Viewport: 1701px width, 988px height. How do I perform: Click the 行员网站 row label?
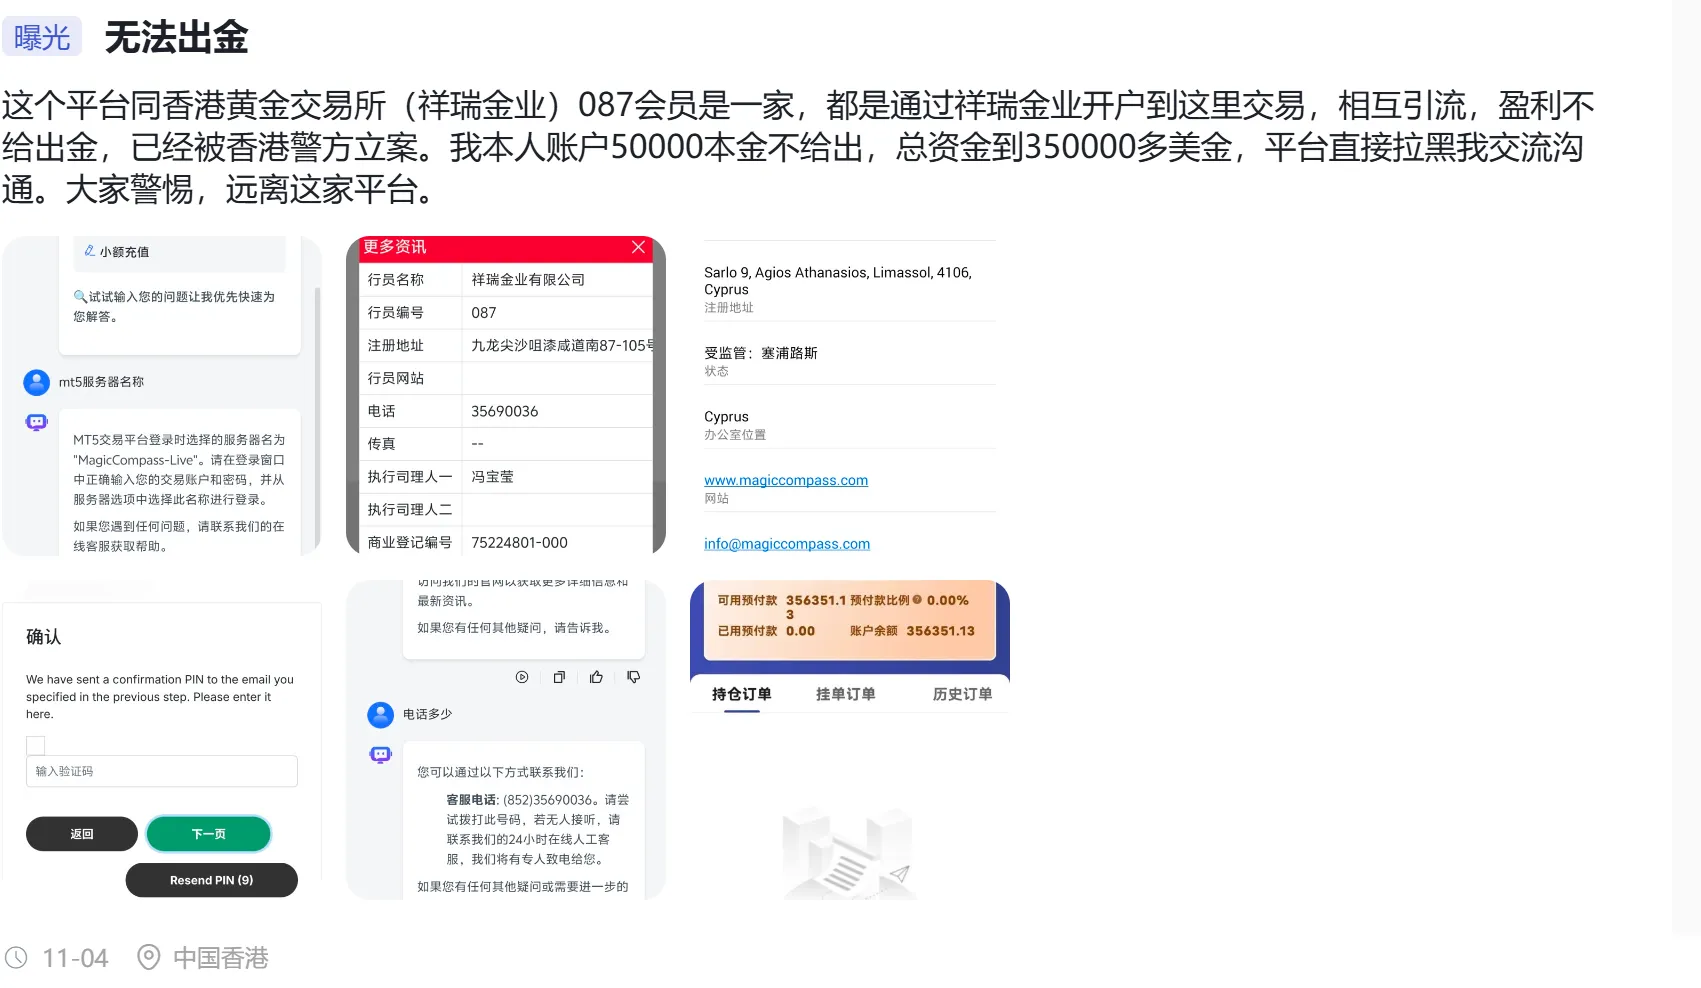coord(396,378)
